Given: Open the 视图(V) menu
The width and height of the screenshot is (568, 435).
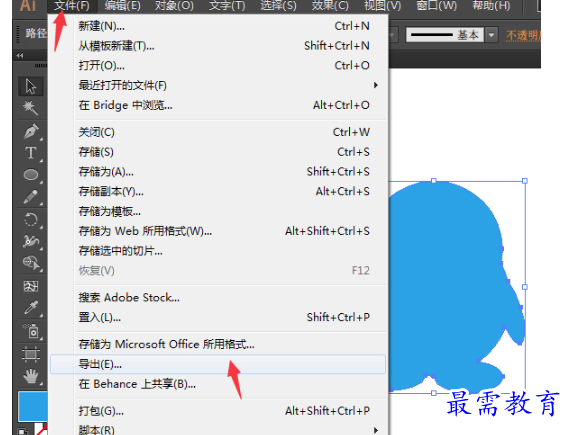Looking at the screenshot, I should pos(383,5).
